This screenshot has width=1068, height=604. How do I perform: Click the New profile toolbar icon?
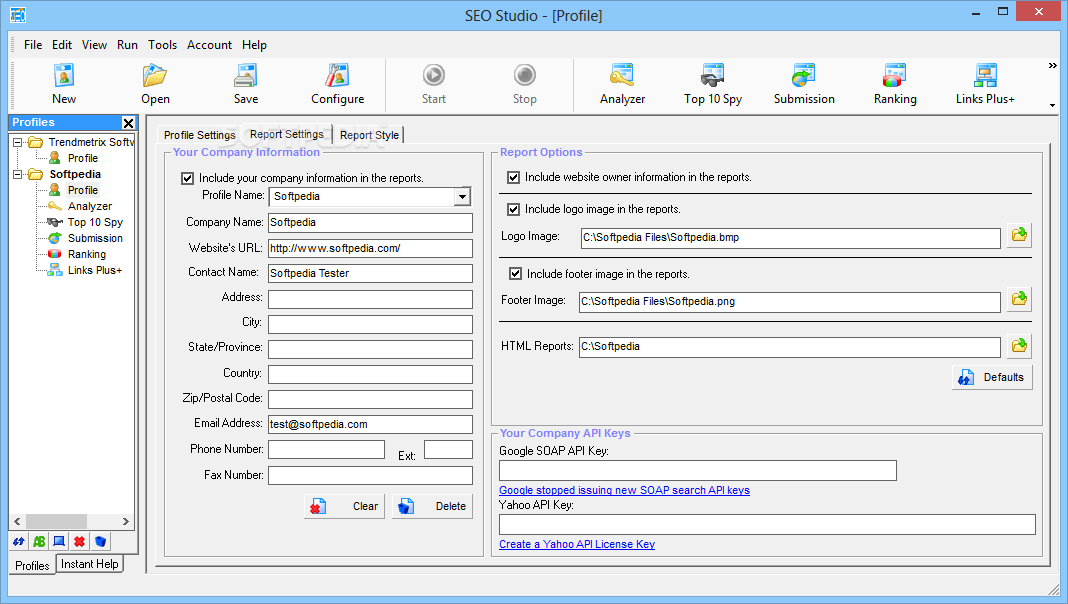[63, 84]
